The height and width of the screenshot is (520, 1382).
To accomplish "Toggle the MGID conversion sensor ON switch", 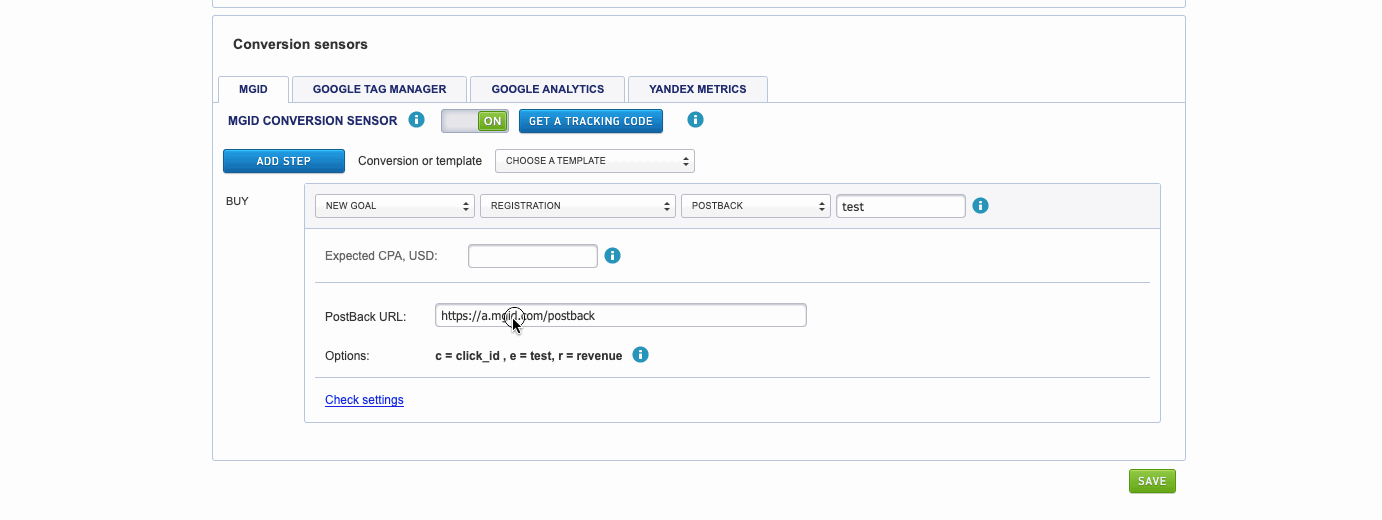I will 475,121.
